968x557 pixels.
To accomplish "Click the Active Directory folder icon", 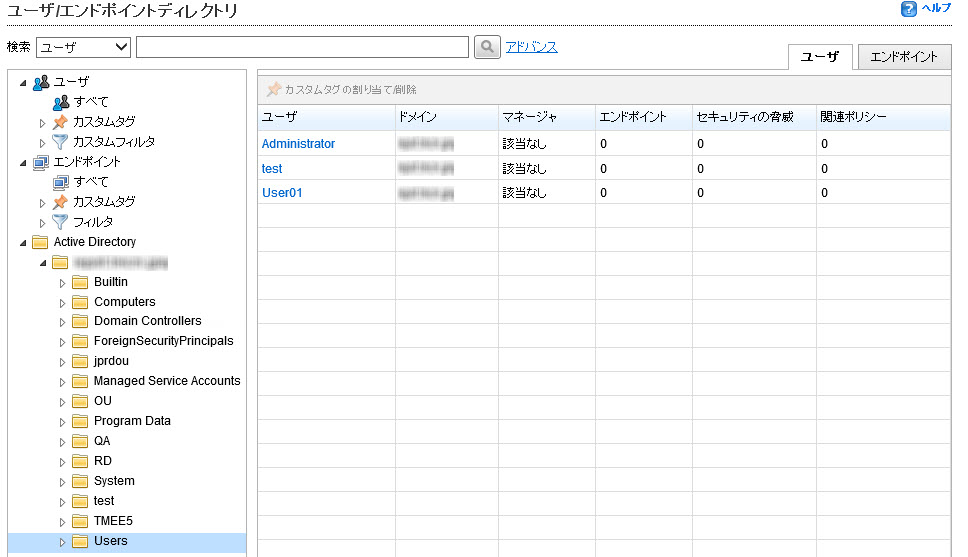I will (x=41, y=242).
